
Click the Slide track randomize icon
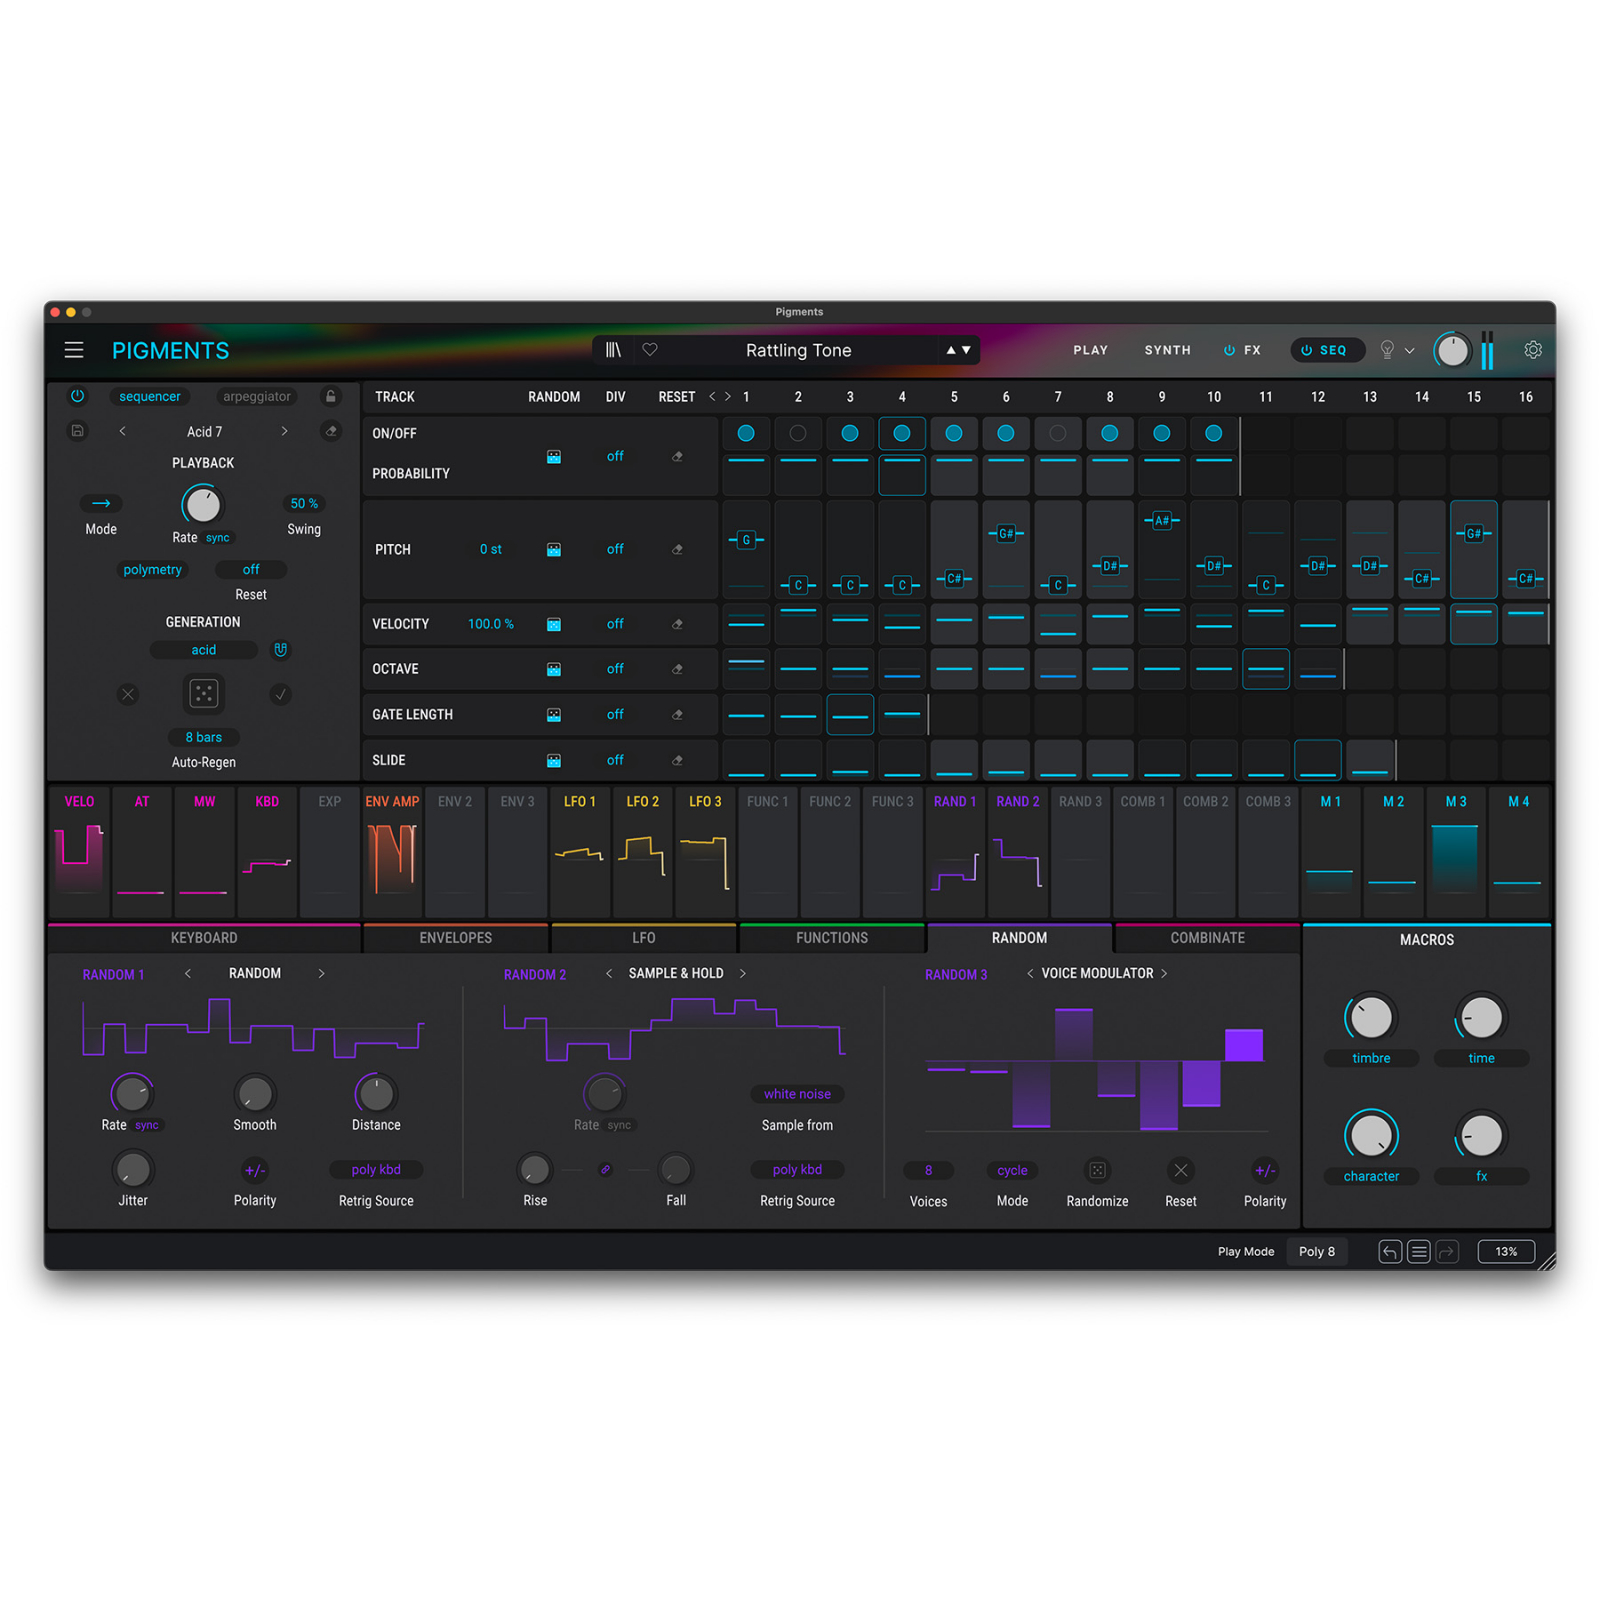pos(554,761)
